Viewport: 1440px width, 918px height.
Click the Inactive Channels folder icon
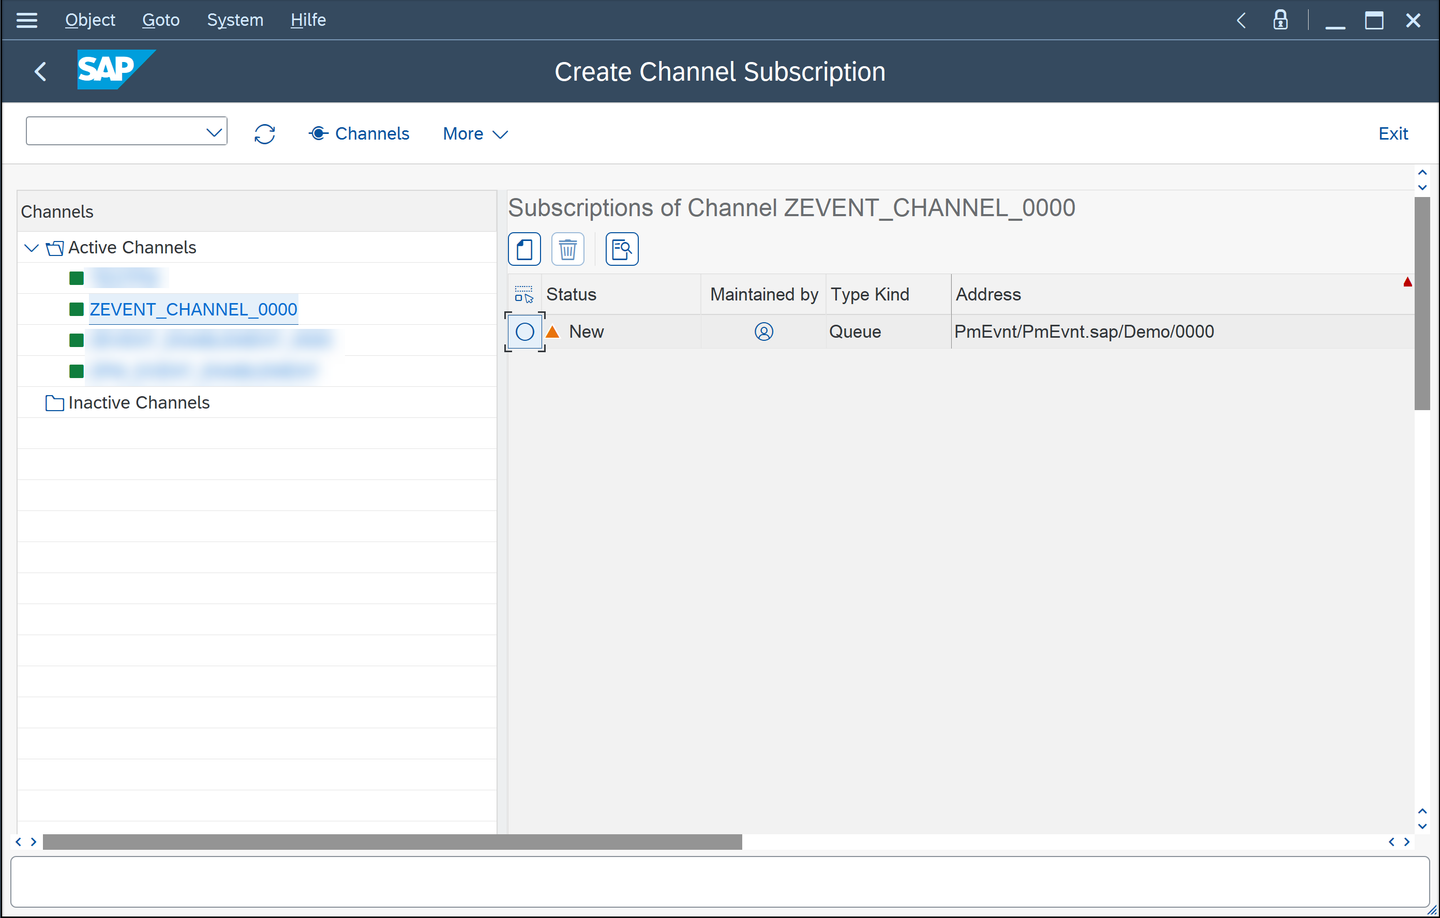pos(55,403)
